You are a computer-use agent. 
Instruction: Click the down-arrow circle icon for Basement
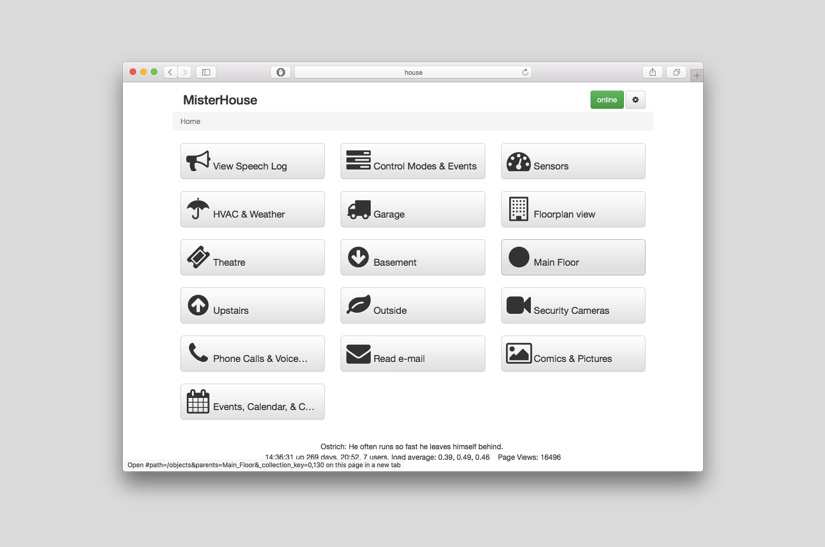(358, 257)
